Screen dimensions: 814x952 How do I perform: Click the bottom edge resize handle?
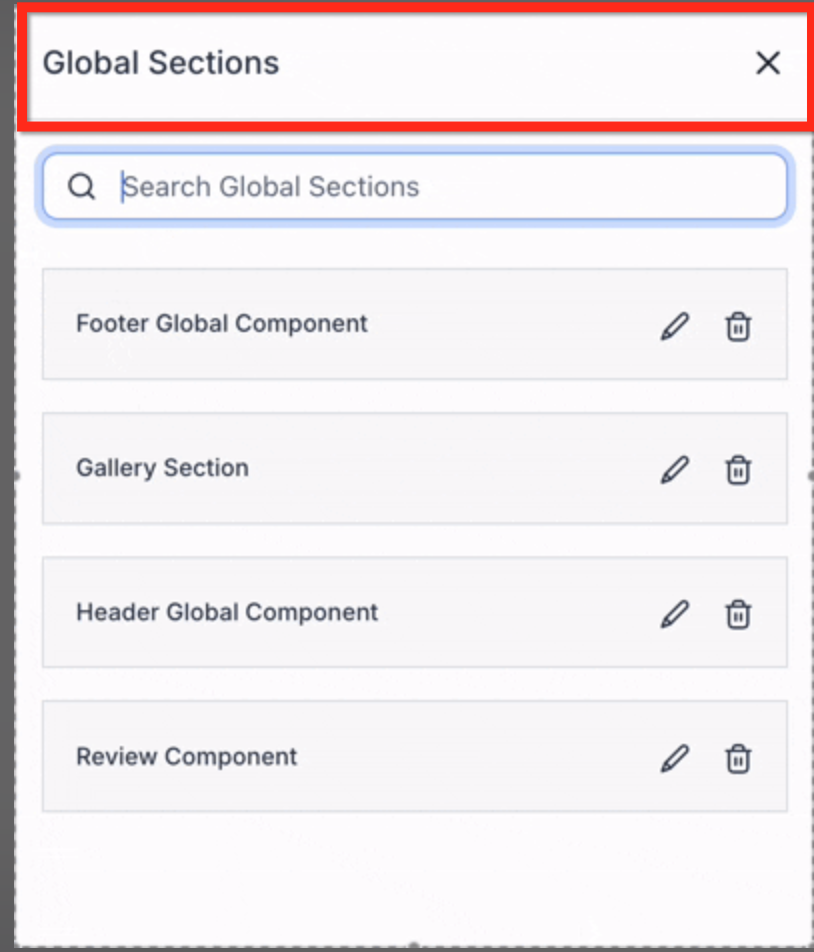414,945
